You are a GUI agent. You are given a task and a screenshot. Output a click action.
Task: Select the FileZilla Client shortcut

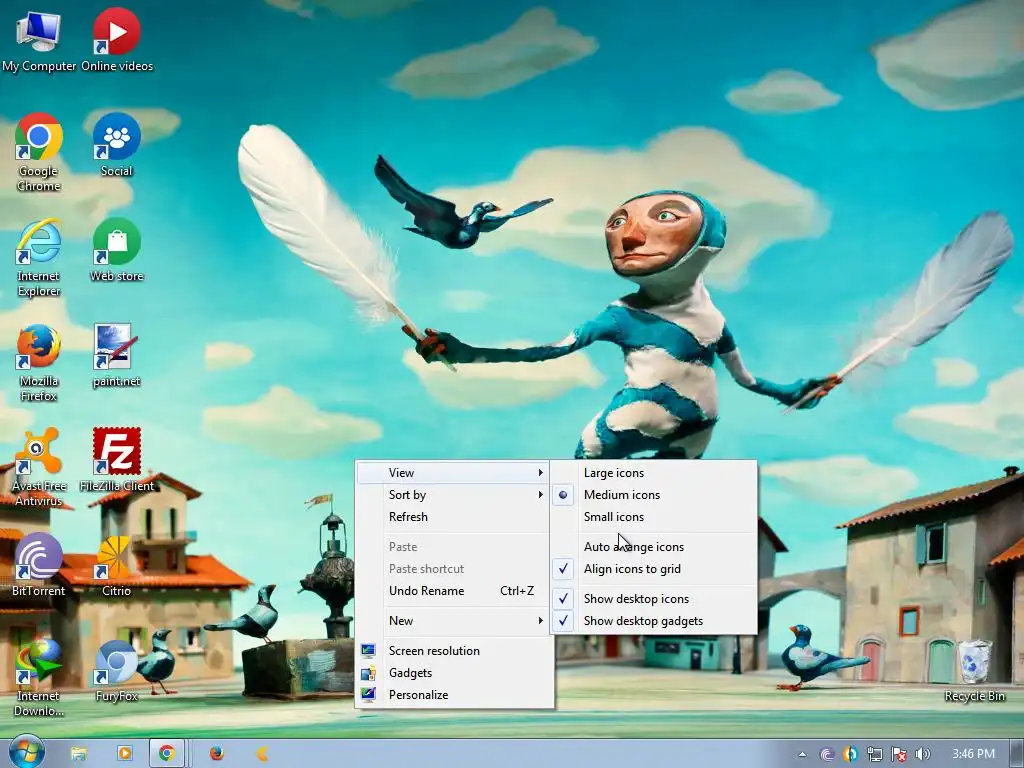117,460
